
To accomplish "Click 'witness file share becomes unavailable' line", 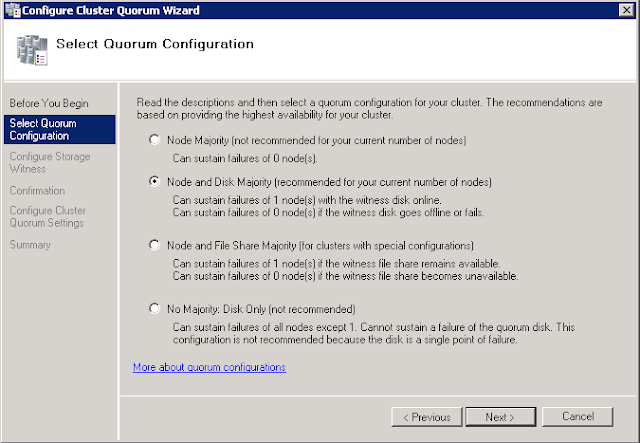I will (345, 276).
